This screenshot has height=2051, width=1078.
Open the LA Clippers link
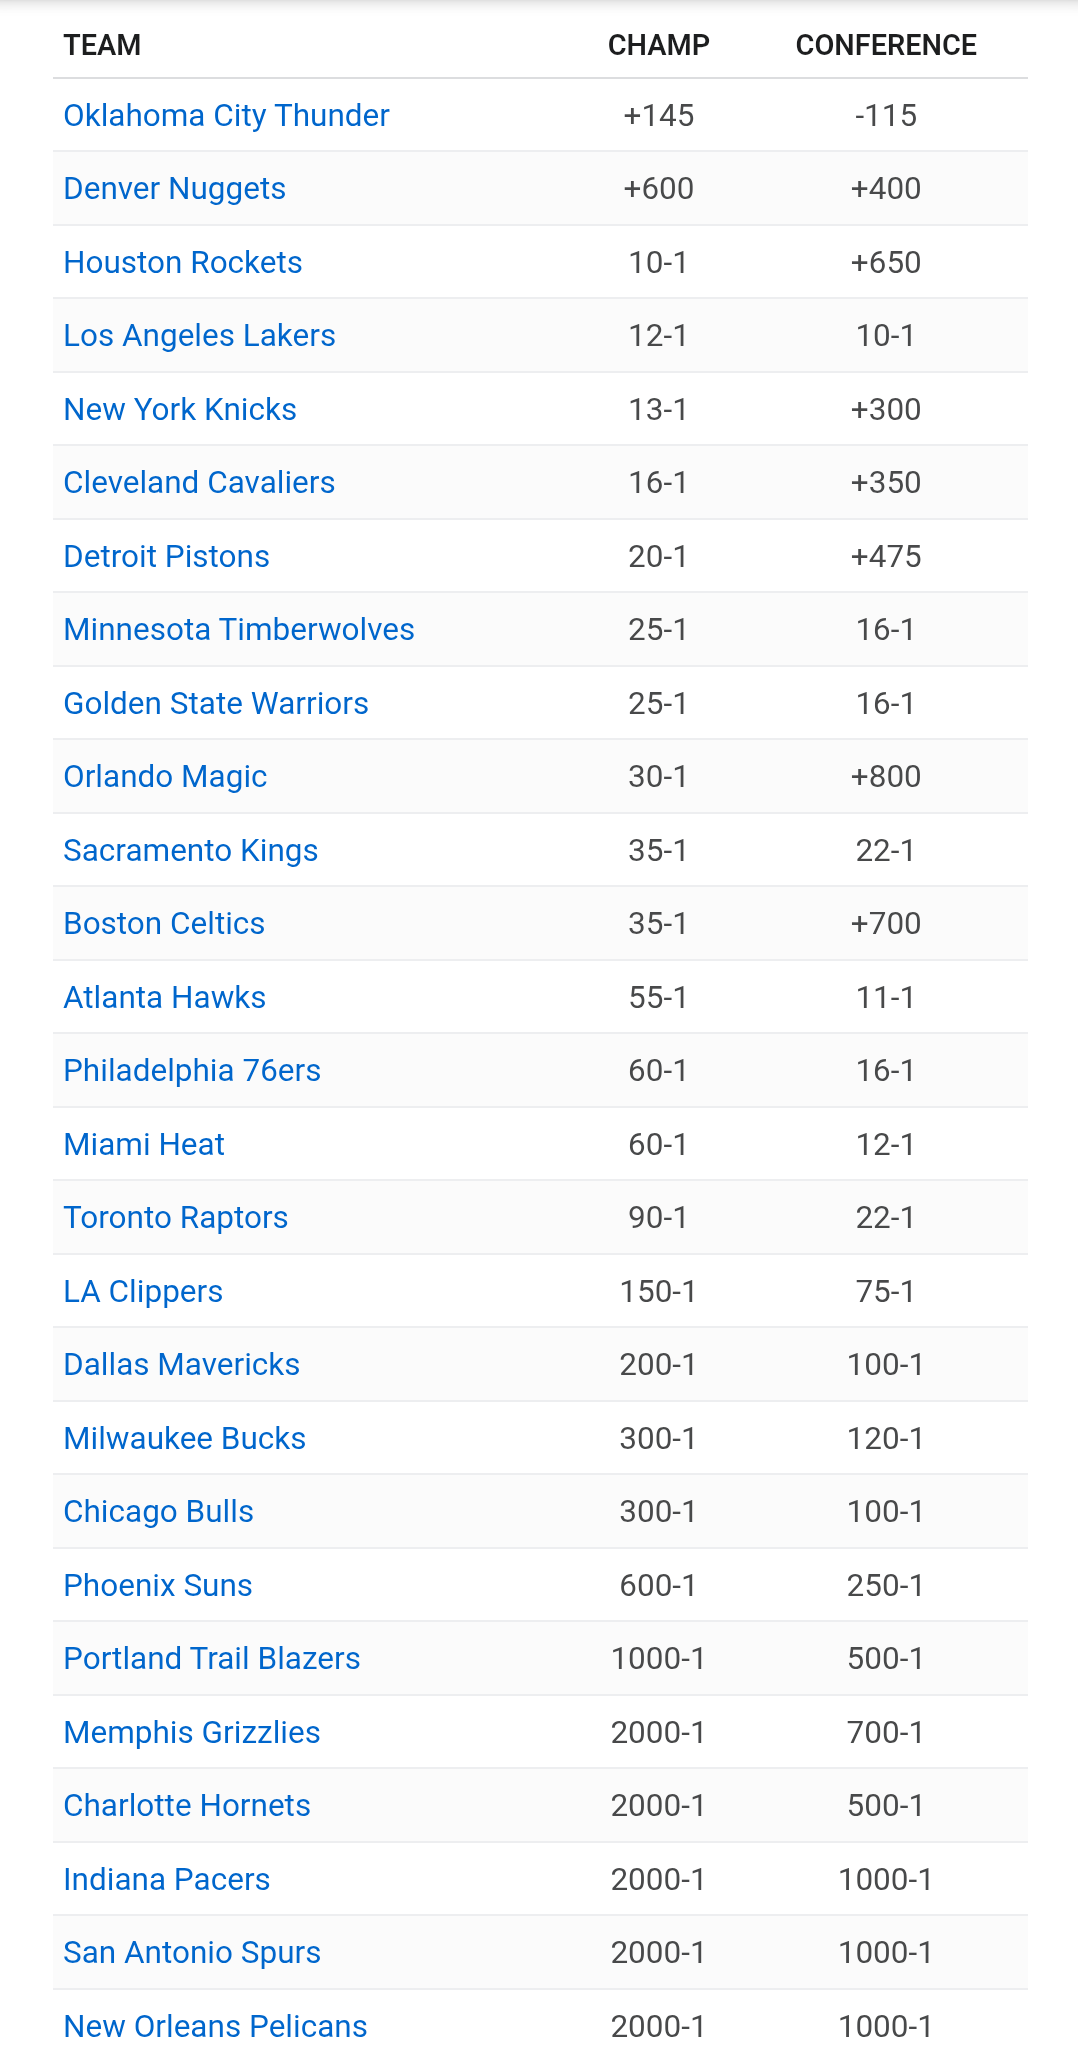click(x=143, y=1291)
